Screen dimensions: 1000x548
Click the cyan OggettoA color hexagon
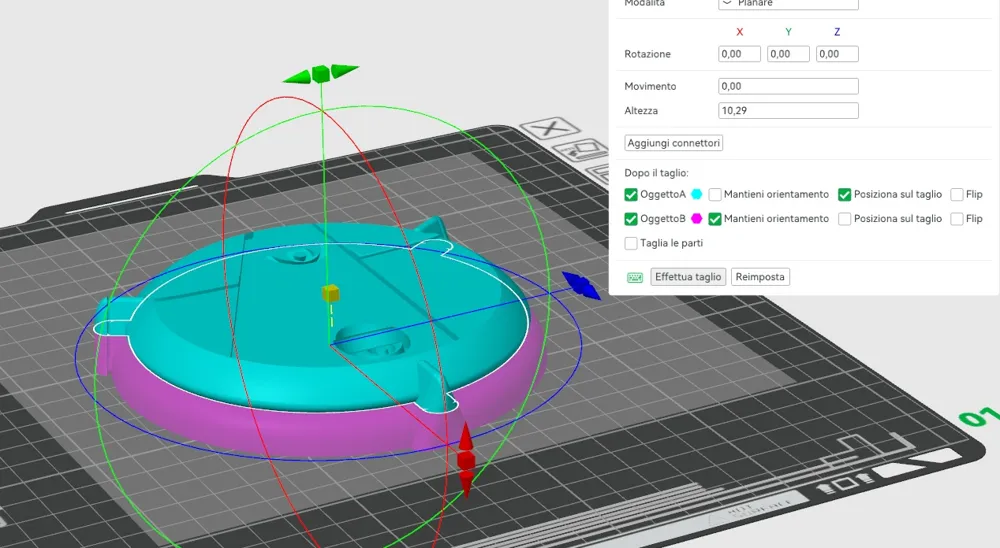click(697, 194)
